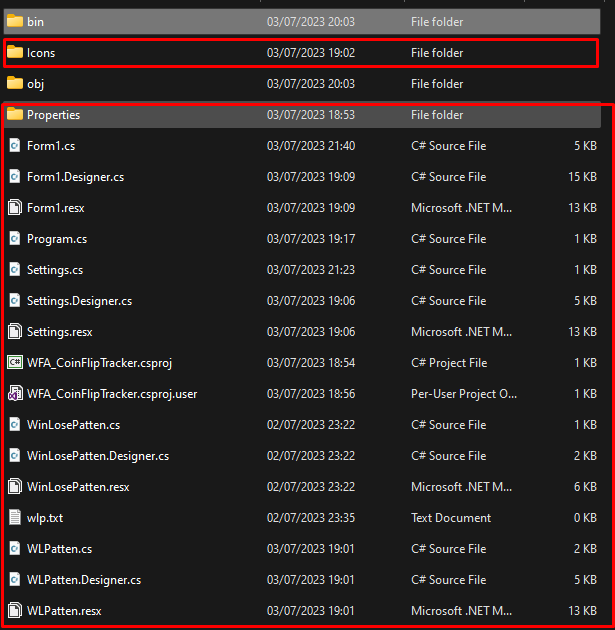This screenshot has width=615, height=630.
Task: Select the name WFA_CoinFlipTracker.csproj.user
Action: point(112,394)
